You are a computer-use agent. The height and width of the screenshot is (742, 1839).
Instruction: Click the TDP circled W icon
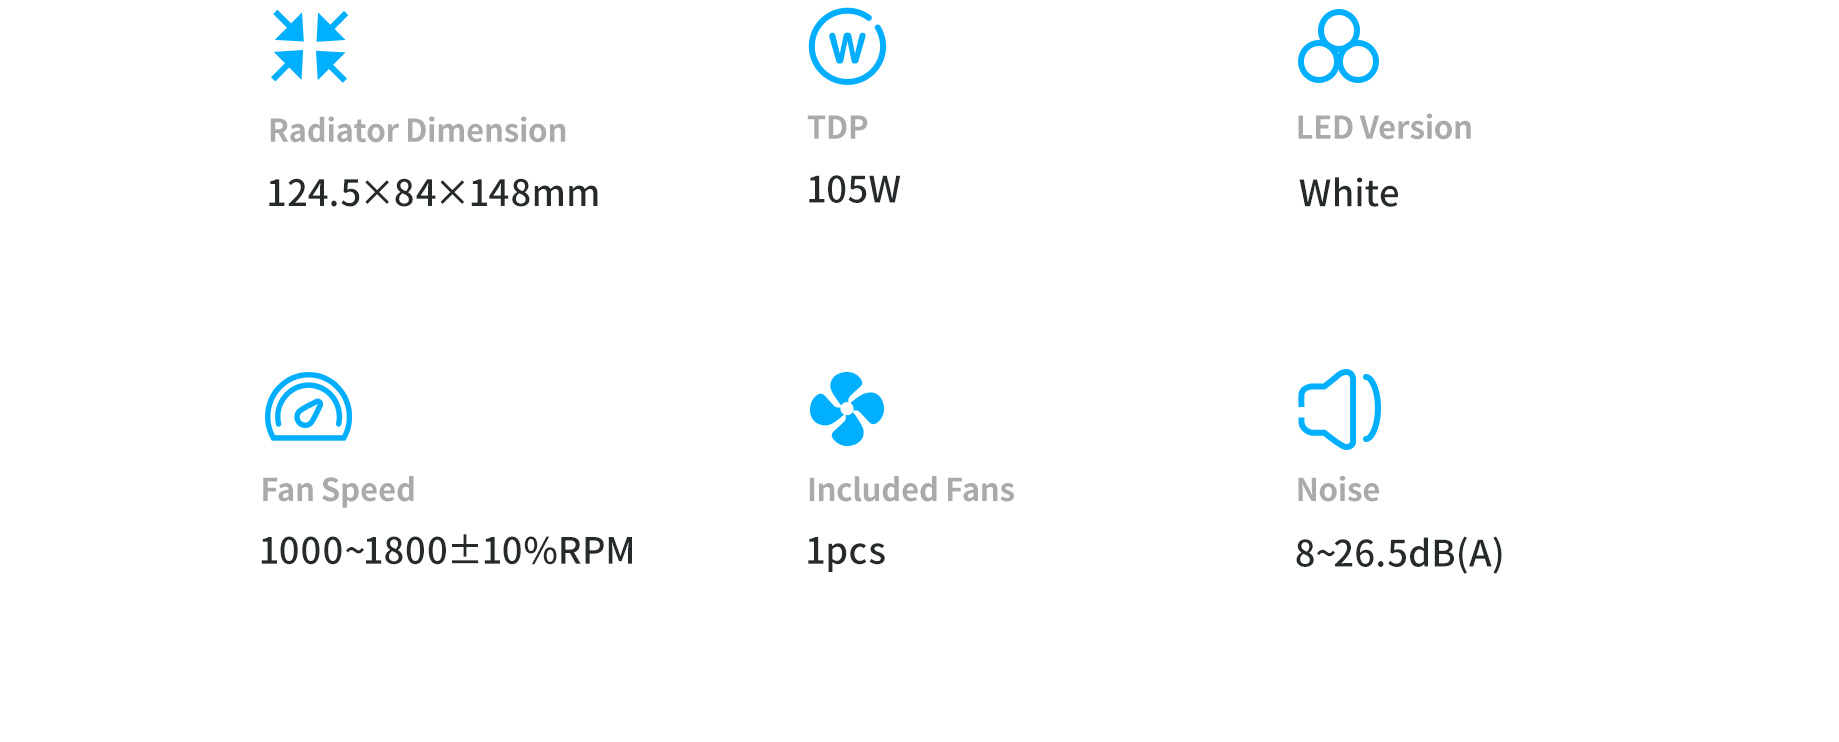pos(847,47)
